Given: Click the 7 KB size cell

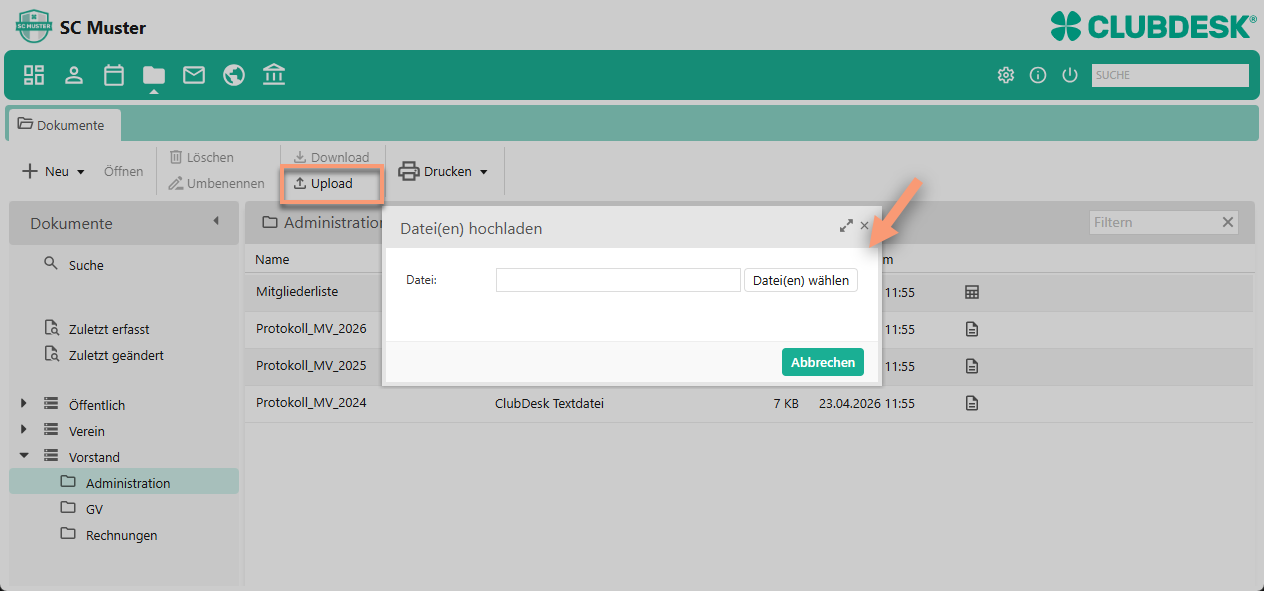Looking at the screenshot, I should [x=786, y=404].
